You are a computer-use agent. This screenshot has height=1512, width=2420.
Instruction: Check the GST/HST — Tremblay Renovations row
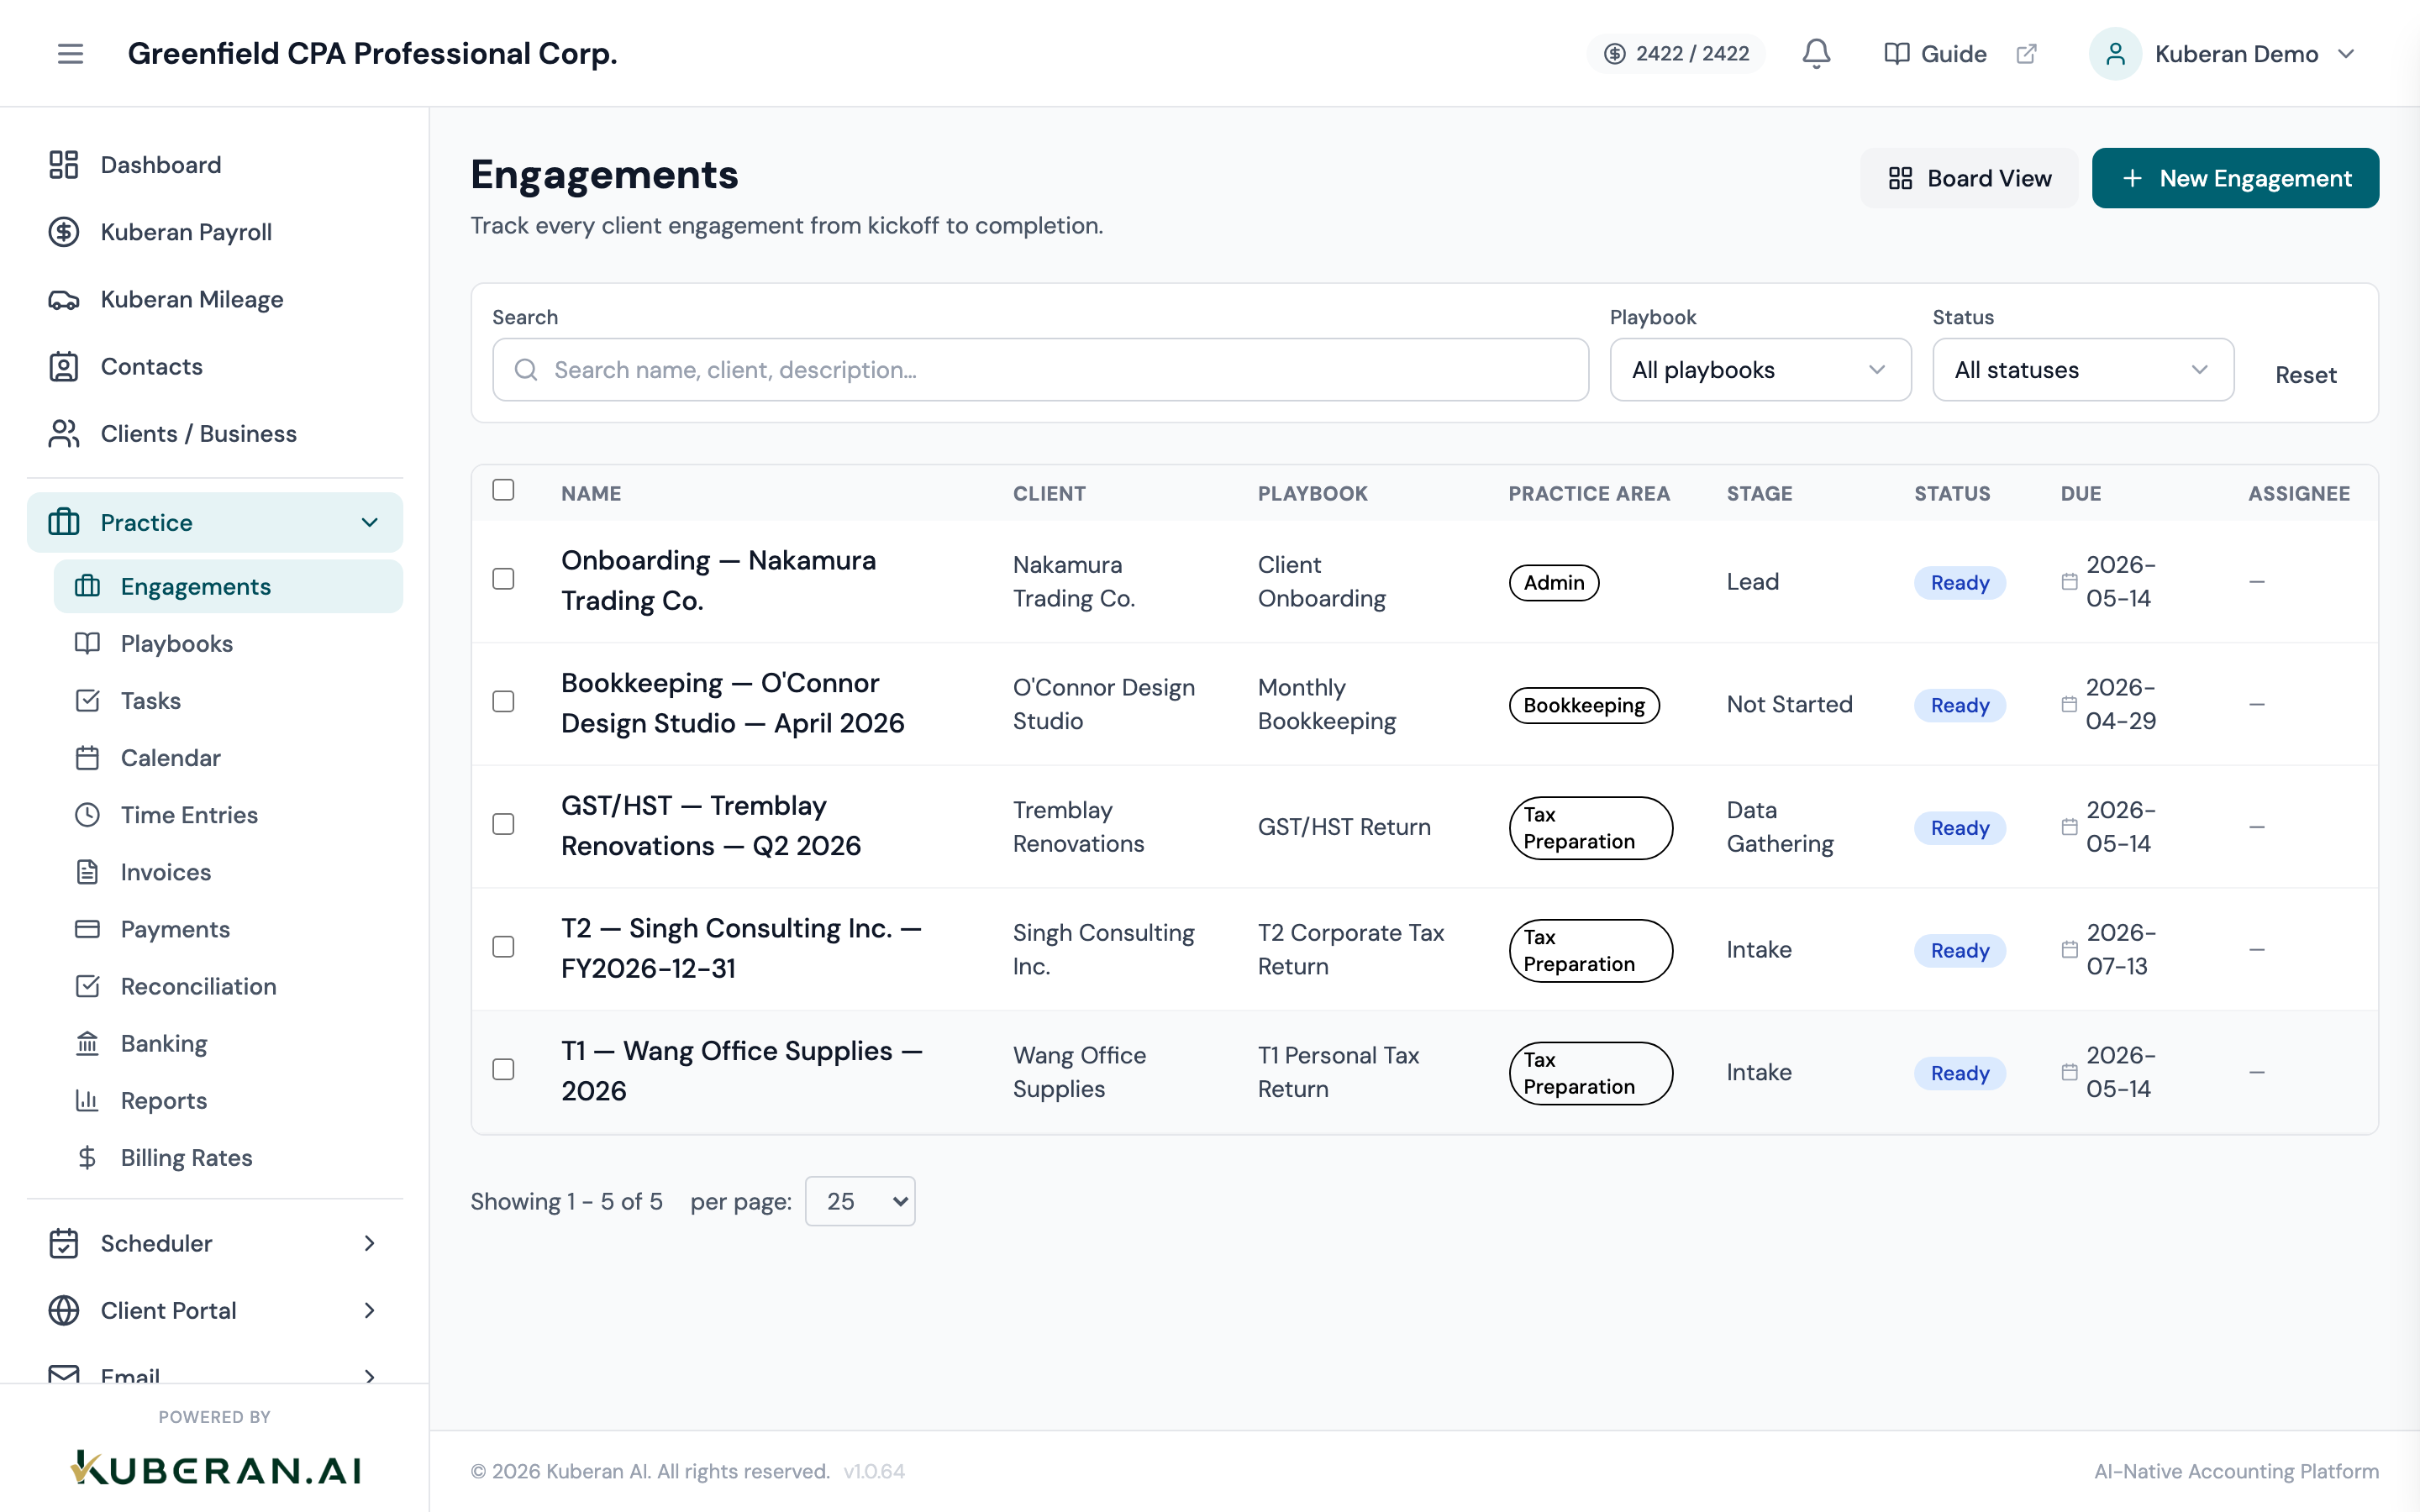click(x=503, y=824)
